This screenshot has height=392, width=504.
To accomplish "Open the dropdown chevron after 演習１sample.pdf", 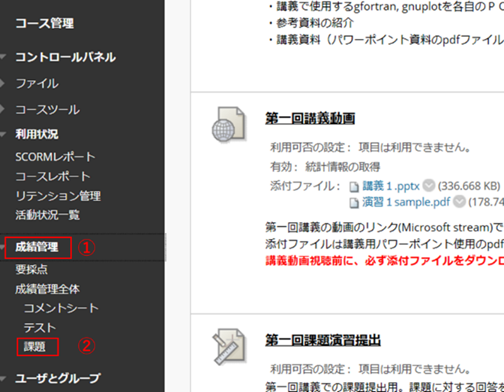I will tap(459, 202).
